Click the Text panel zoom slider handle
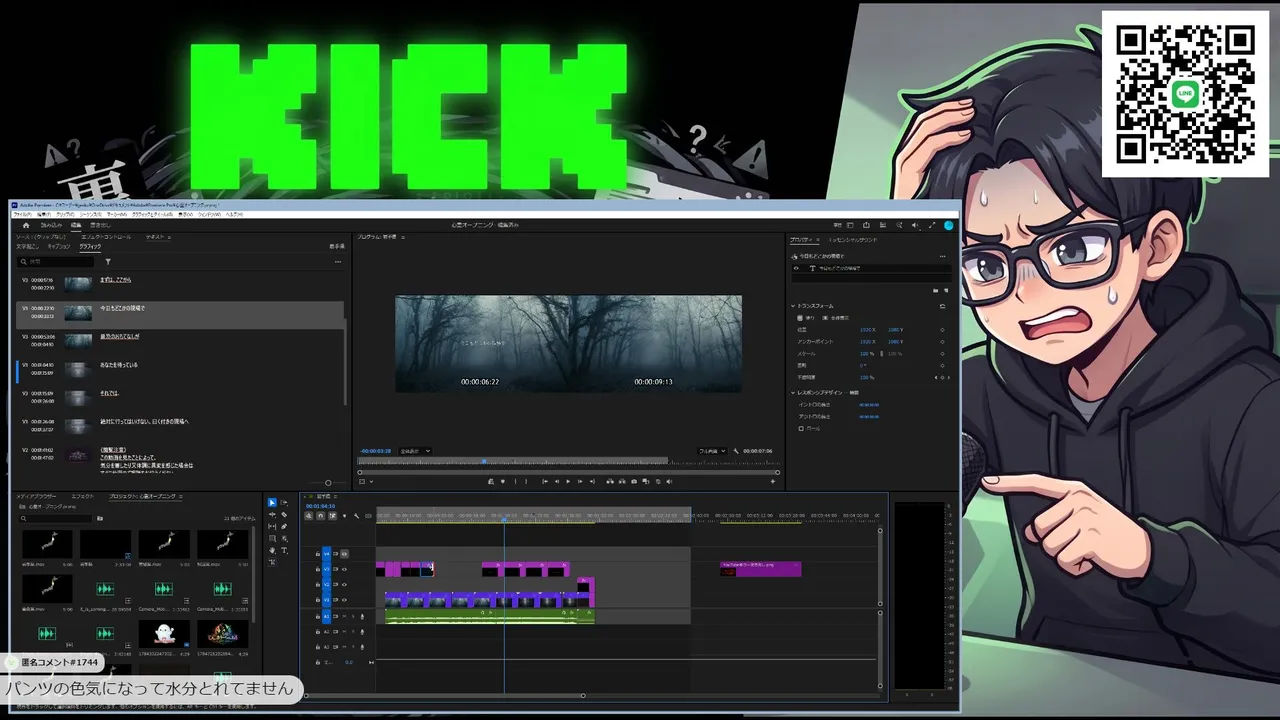This screenshot has height=720, width=1280. click(328, 483)
